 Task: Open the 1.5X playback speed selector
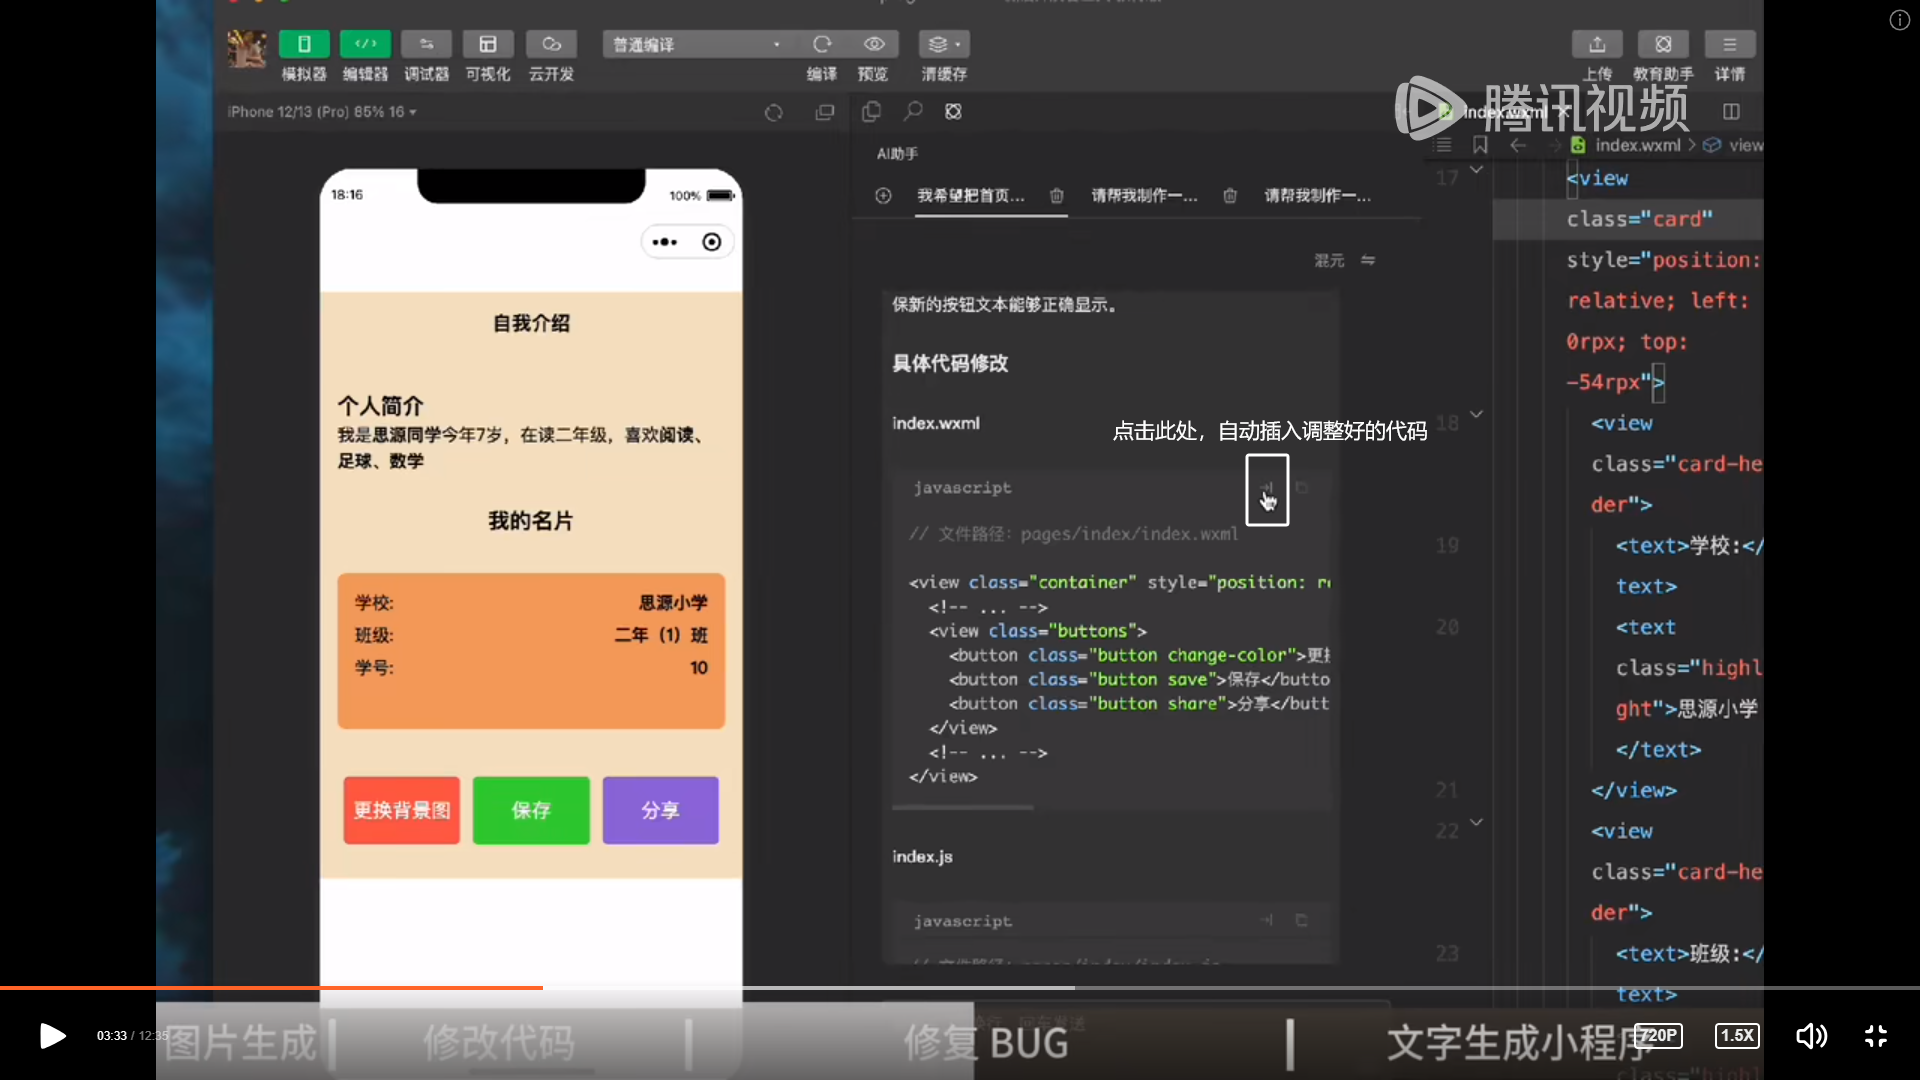click(1737, 1036)
